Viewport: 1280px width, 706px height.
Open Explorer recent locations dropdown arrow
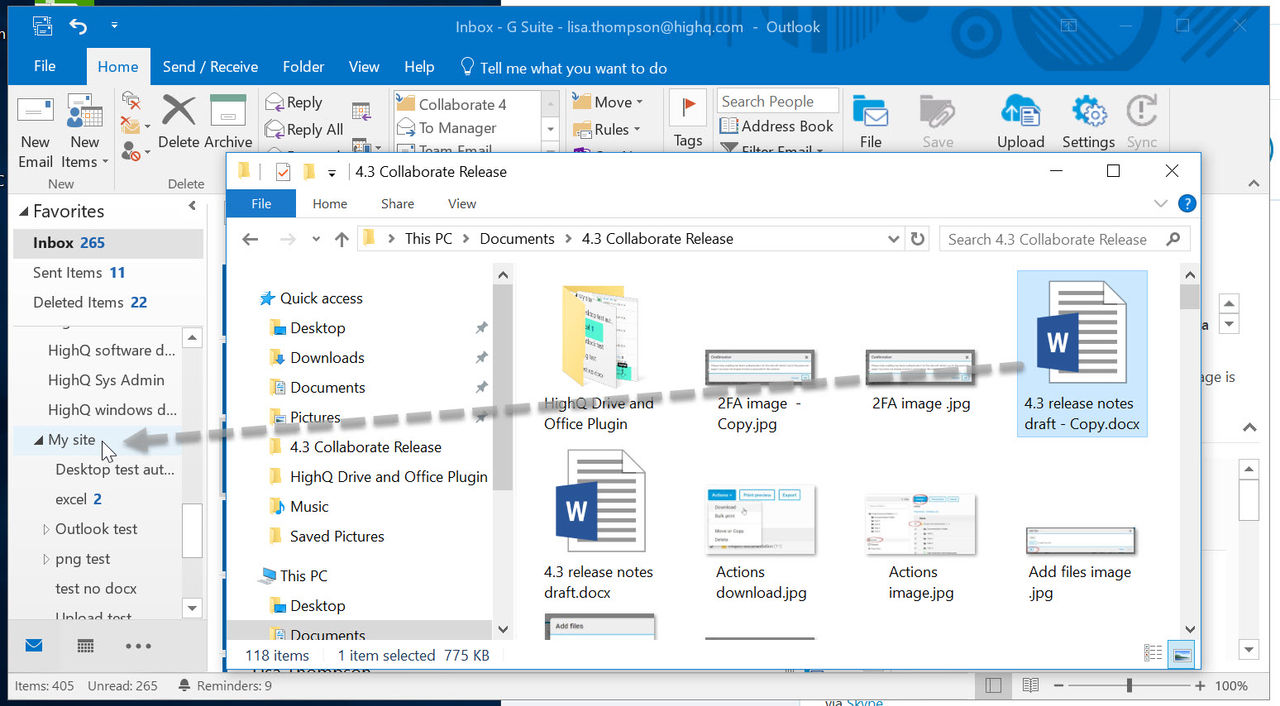[316, 239]
